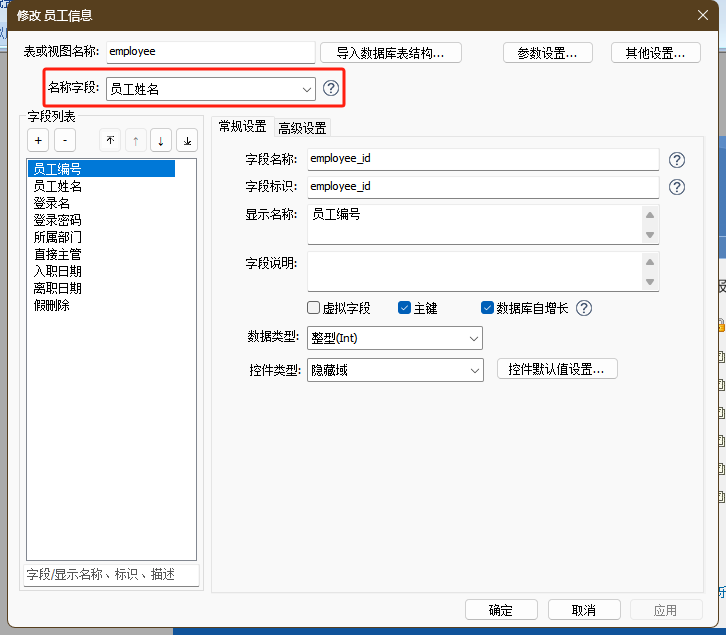Open the 控件类型 dropdown
726x635 pixels.
pos(474,370)
